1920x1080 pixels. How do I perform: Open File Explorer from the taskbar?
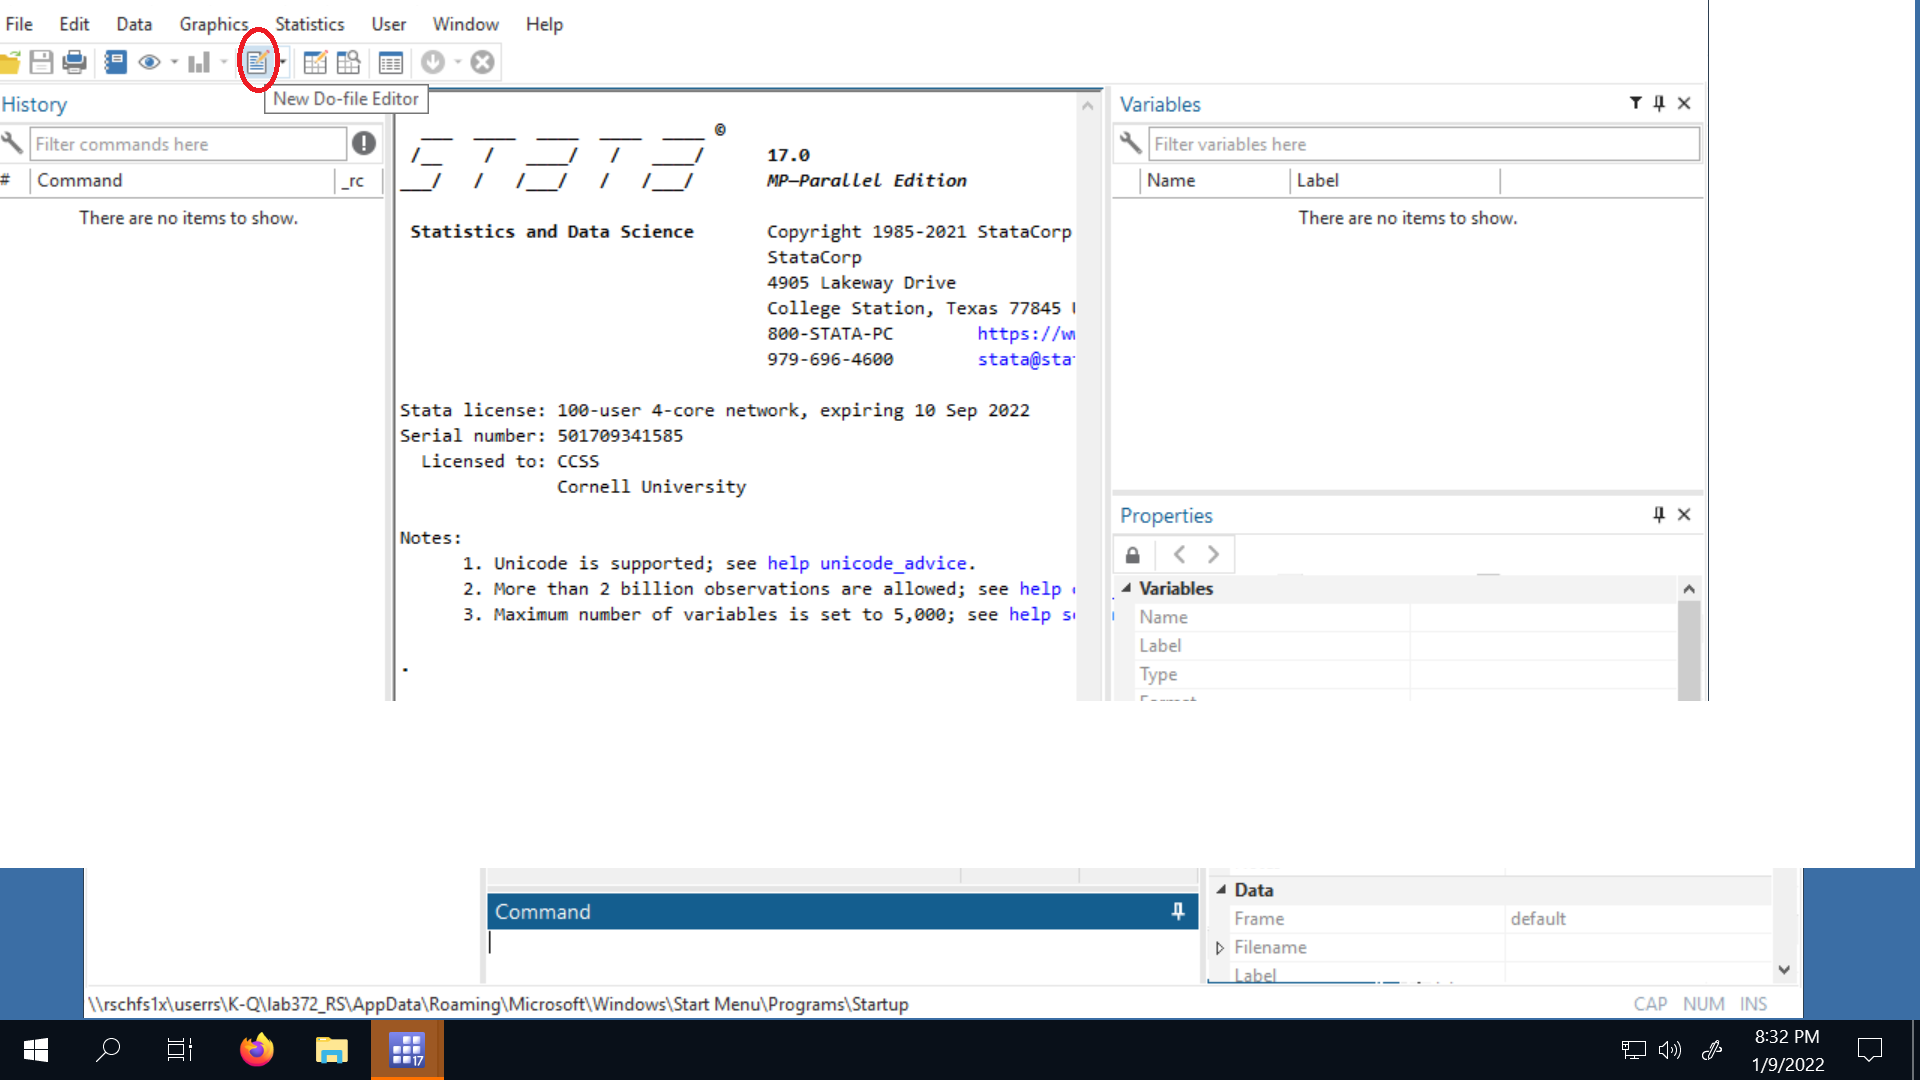(331, 1049)
